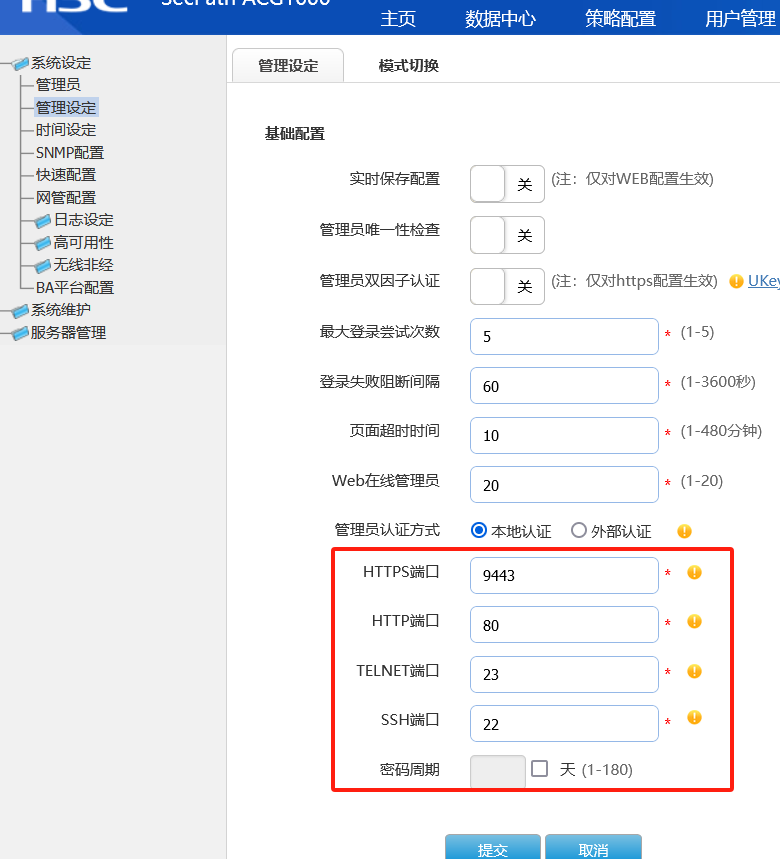The height and width of the screenshot is (859, 780).
Task: Click the warning icon beside HTTPS端口
Action: tap(694, 573)
